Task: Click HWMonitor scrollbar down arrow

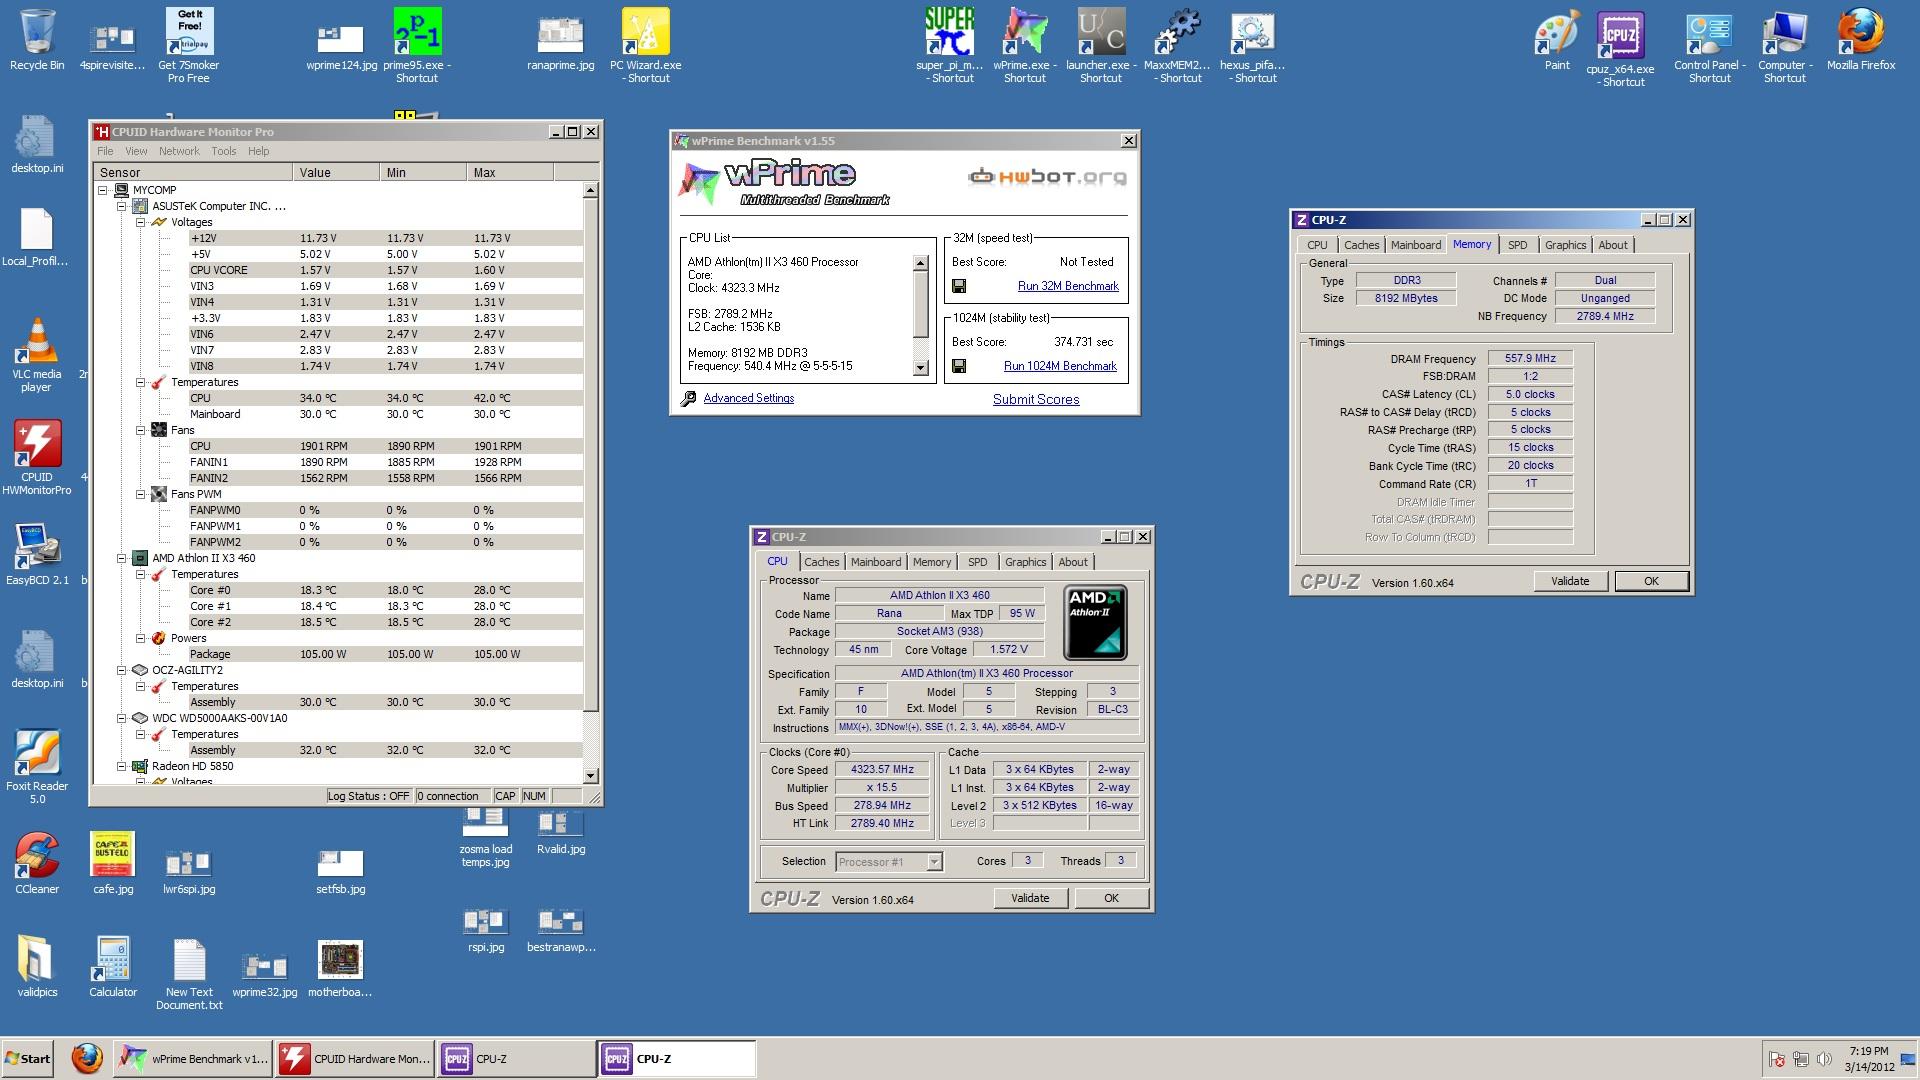Action: click(x=590, y=775)
